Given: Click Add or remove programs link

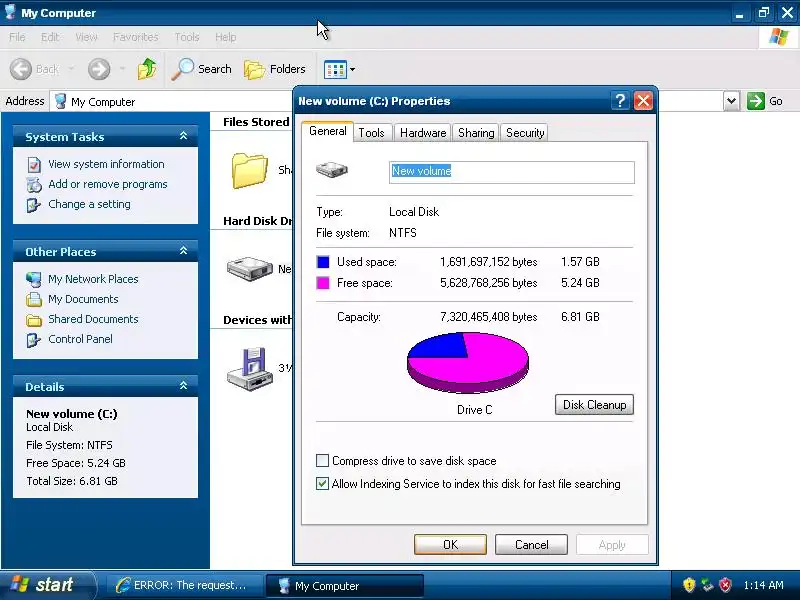Looking at the screenshot, I should [x=108, y=184].
